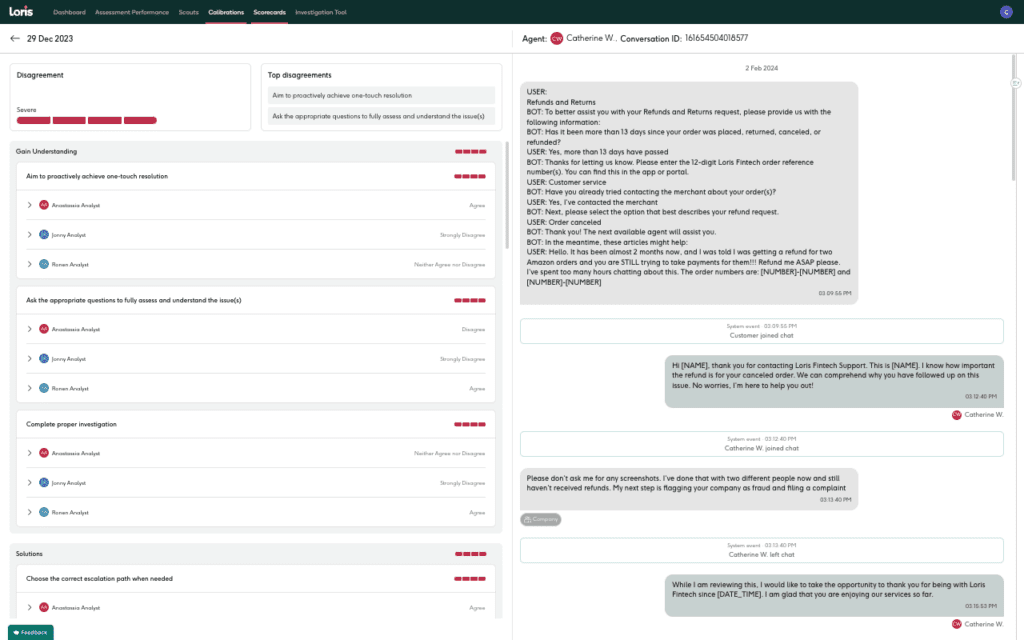This screenshot has width=1024, height=640.
Task: Click the Loris logo in the header
Action: tap(21, 12)
